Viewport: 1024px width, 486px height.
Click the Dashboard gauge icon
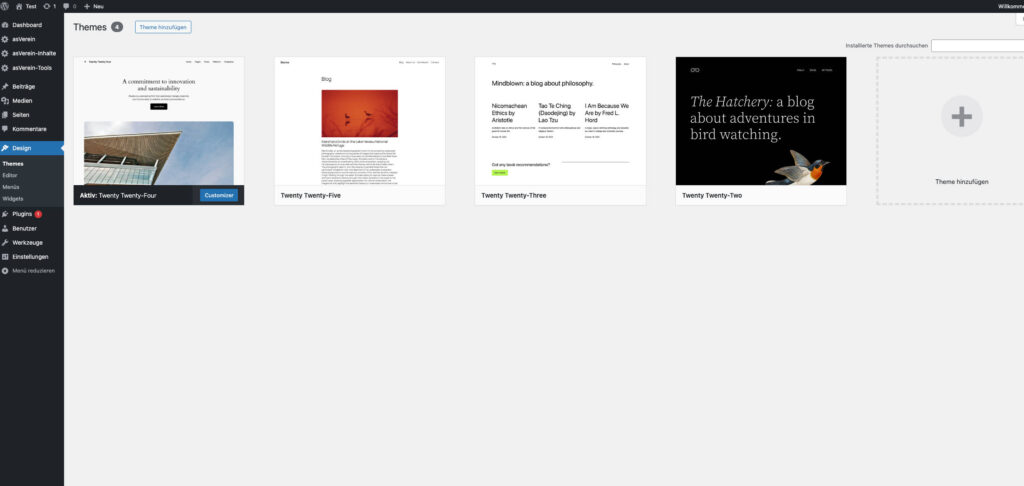pyautogui.click(x=5, y=25)
